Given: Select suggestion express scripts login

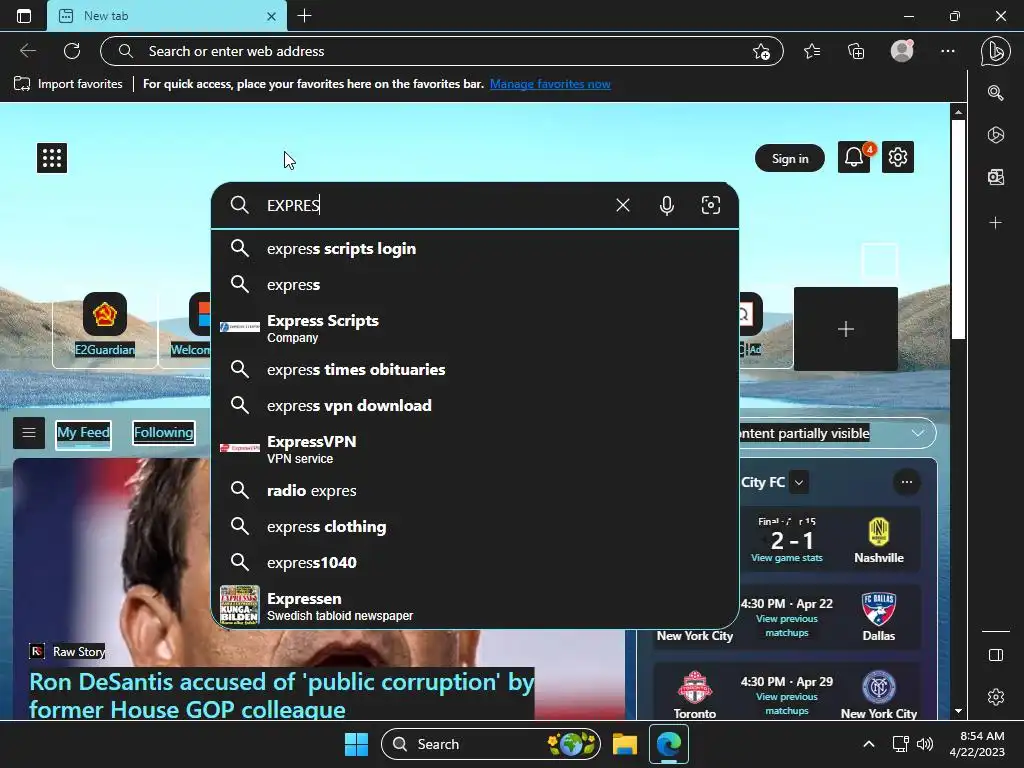Looking at the screenshot, I should click(475, 249).
